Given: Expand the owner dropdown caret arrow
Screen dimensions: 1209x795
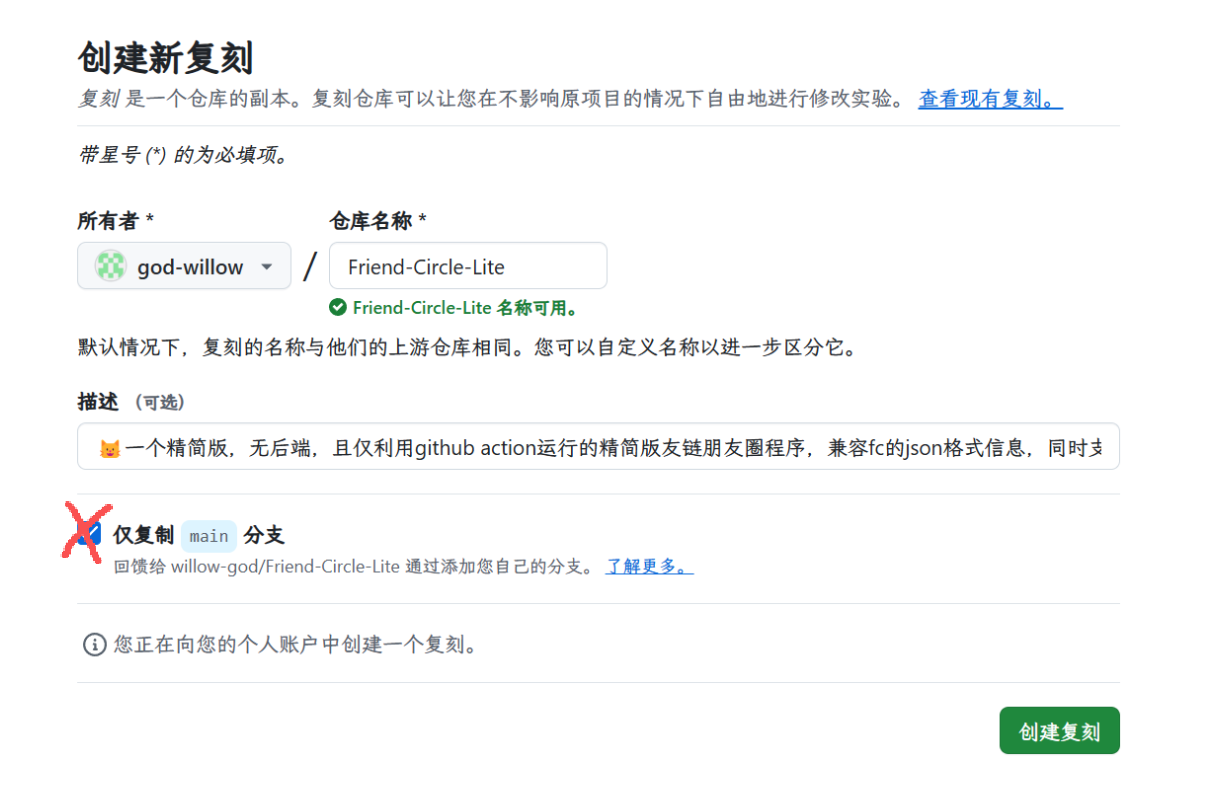Looking at the screenshot, I should pos(266,267).
